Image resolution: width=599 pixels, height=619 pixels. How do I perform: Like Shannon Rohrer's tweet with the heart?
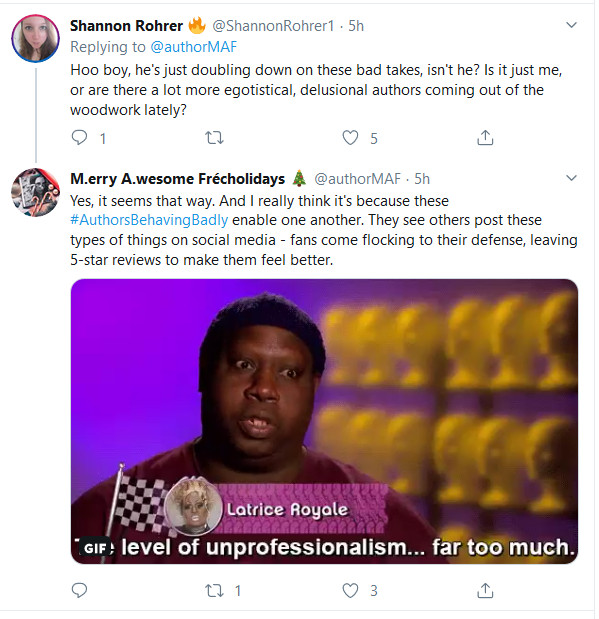coord(350,138)
